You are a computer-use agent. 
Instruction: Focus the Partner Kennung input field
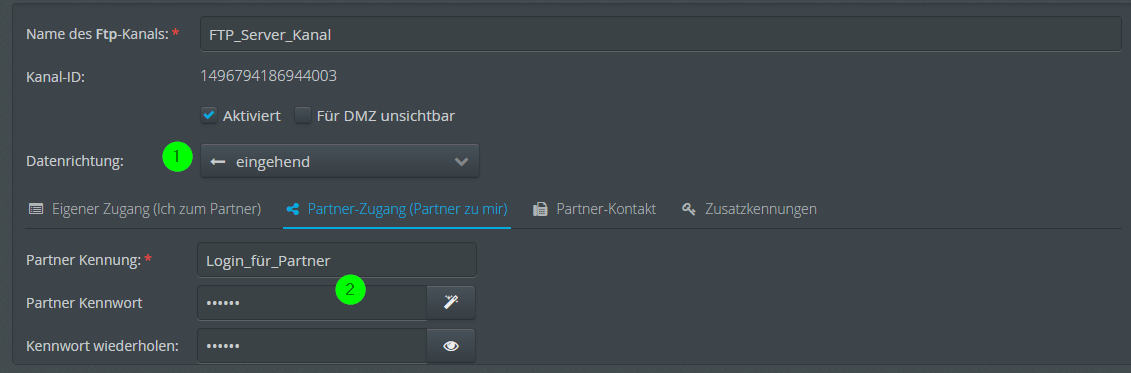click(337, 260)
